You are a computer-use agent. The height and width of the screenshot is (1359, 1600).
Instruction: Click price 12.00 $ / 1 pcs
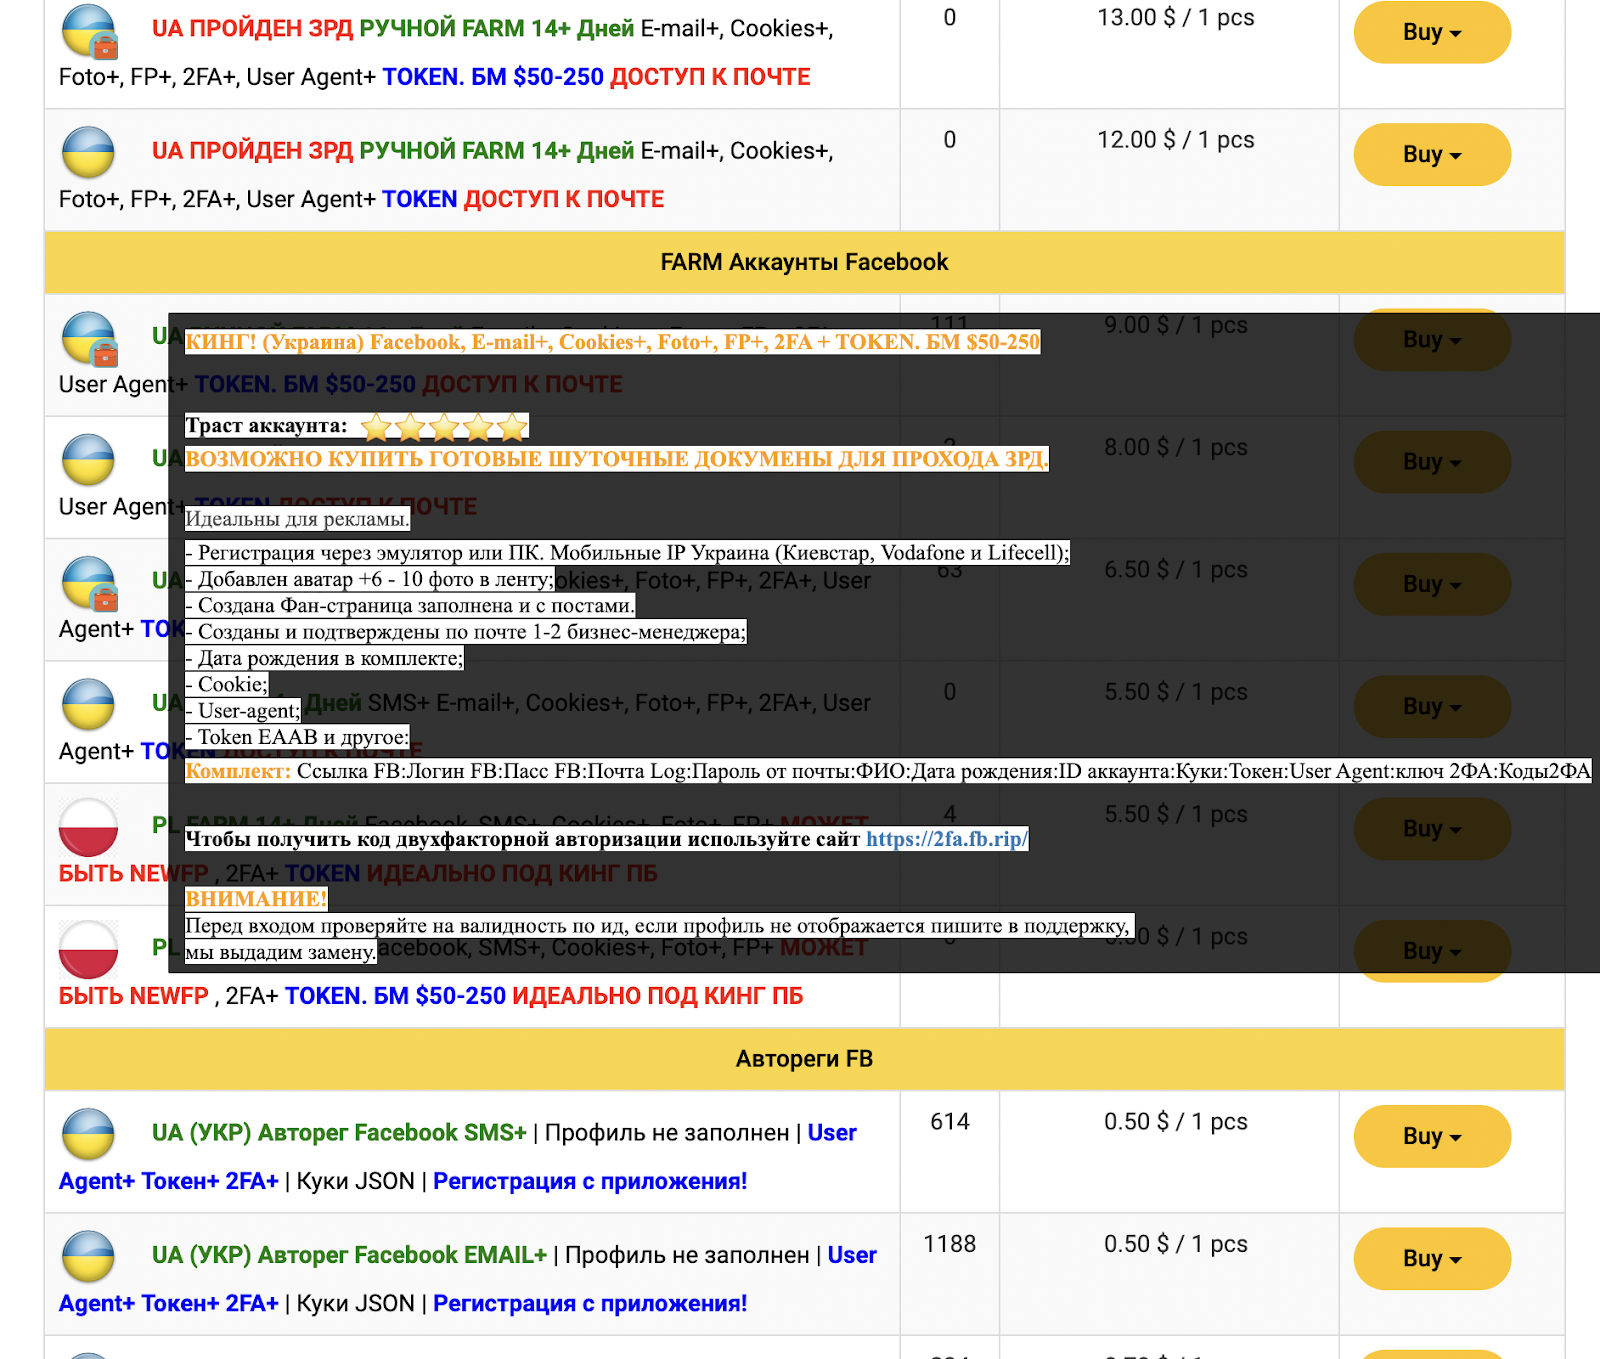[x=1175, y=140]
